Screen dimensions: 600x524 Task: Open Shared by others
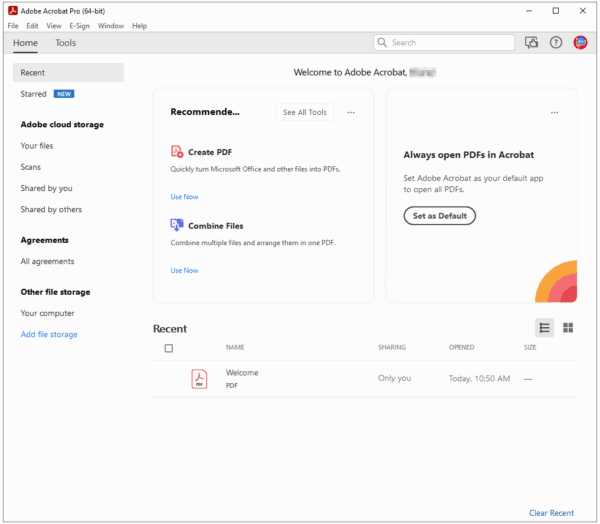[x=51, y=209]
